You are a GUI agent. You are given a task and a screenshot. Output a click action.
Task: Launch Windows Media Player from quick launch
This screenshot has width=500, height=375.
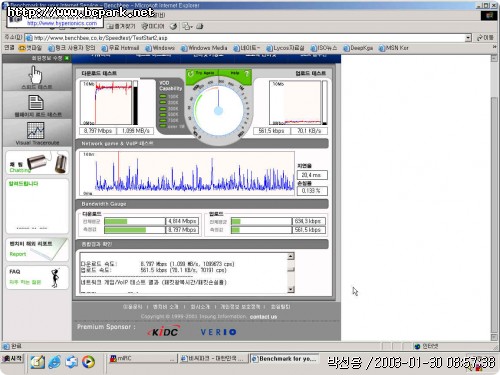tap(88, 362)
